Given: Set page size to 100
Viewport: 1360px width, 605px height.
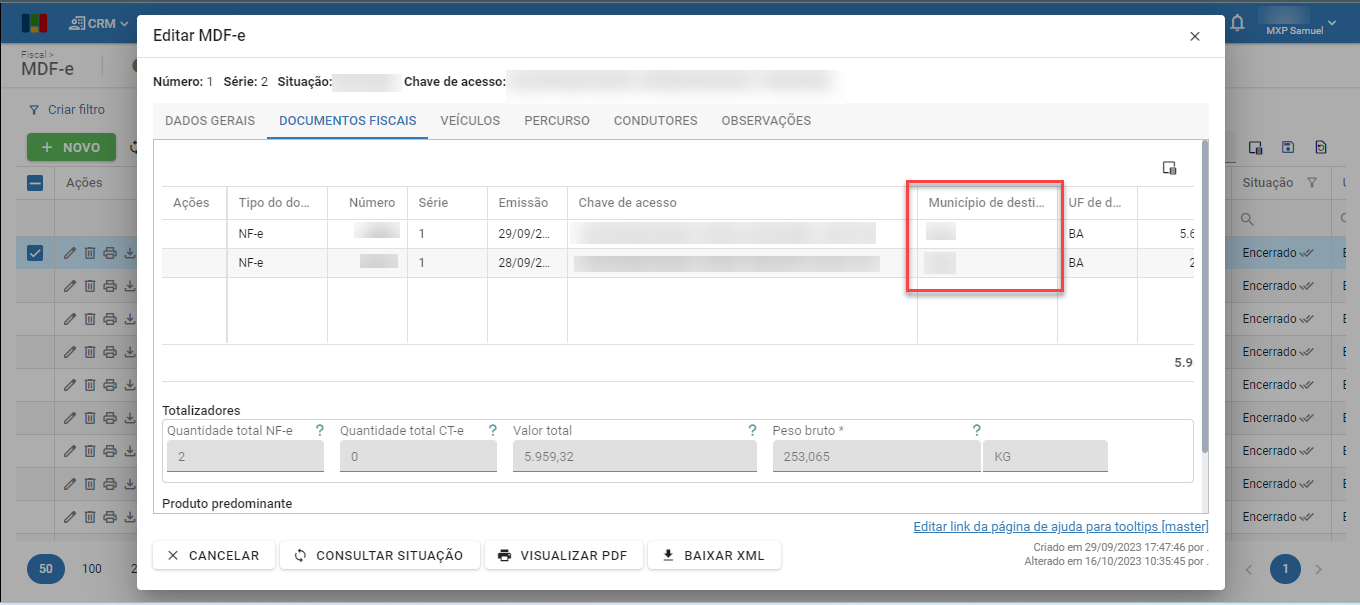Looking at the screenshot, I should 92,569.
